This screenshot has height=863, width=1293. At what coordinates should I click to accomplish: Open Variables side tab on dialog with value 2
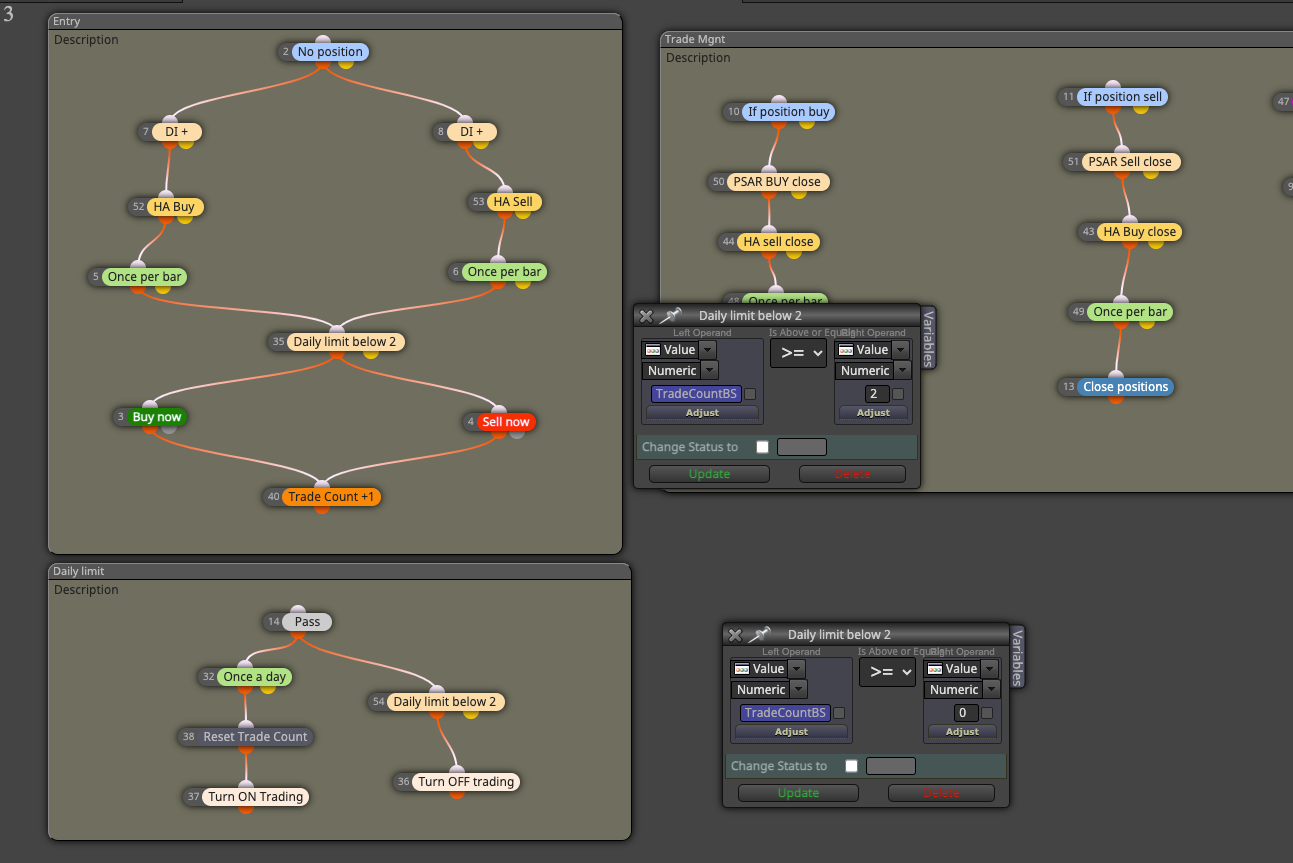(928, 339)
